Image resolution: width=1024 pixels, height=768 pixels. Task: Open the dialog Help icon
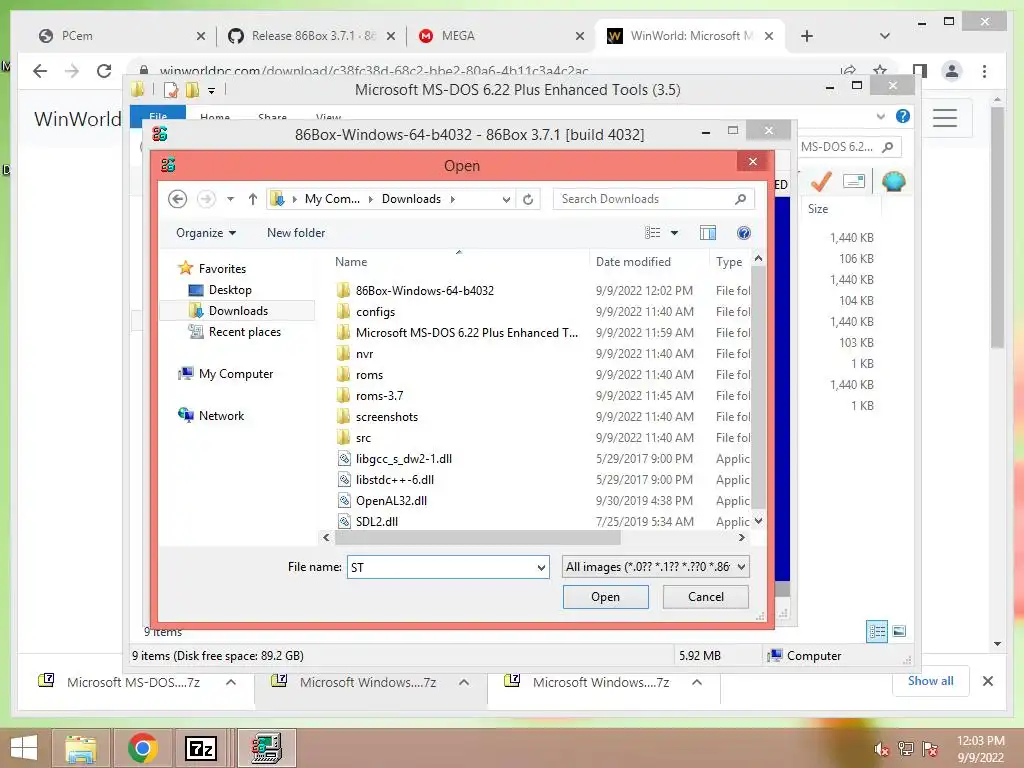click(x=743, y=232)
